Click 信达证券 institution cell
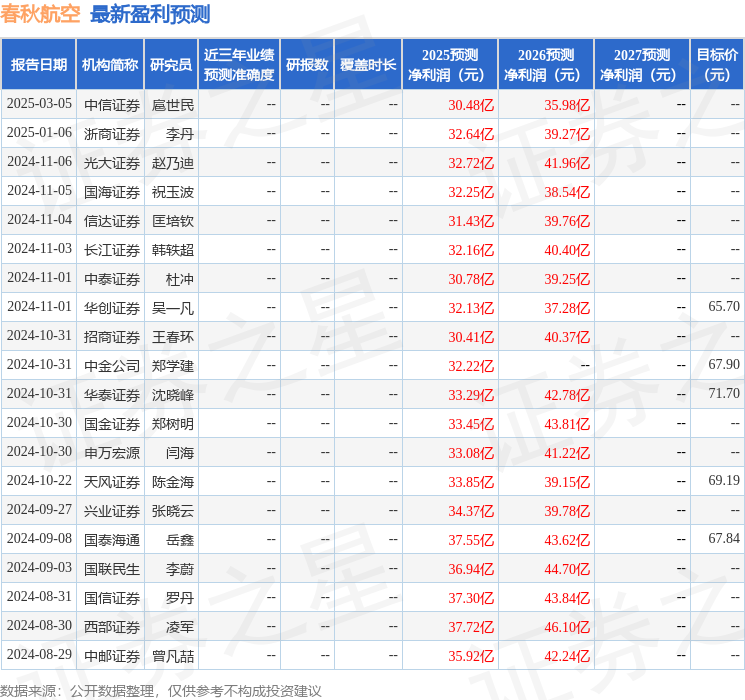745x700 pixels. [112, 221]
